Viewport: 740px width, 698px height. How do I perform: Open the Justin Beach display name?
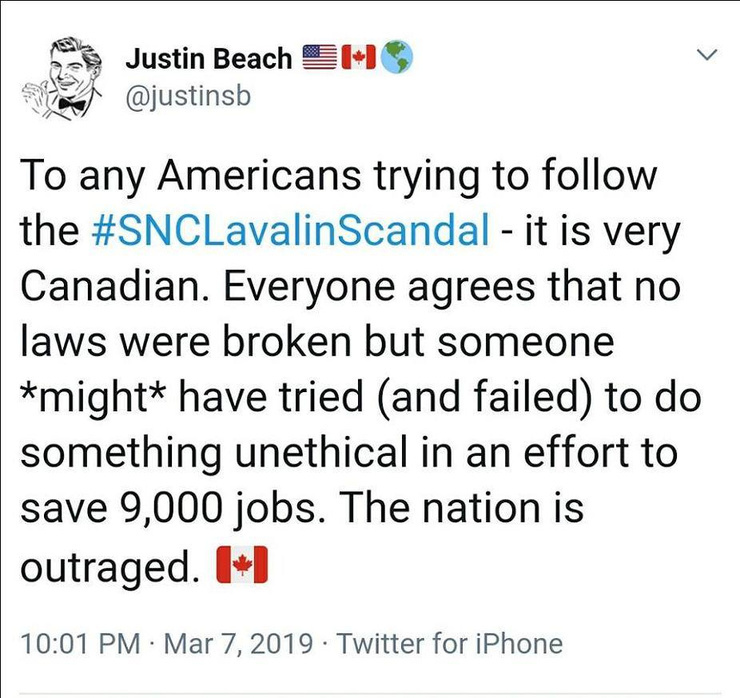click(x=208, y=57)
